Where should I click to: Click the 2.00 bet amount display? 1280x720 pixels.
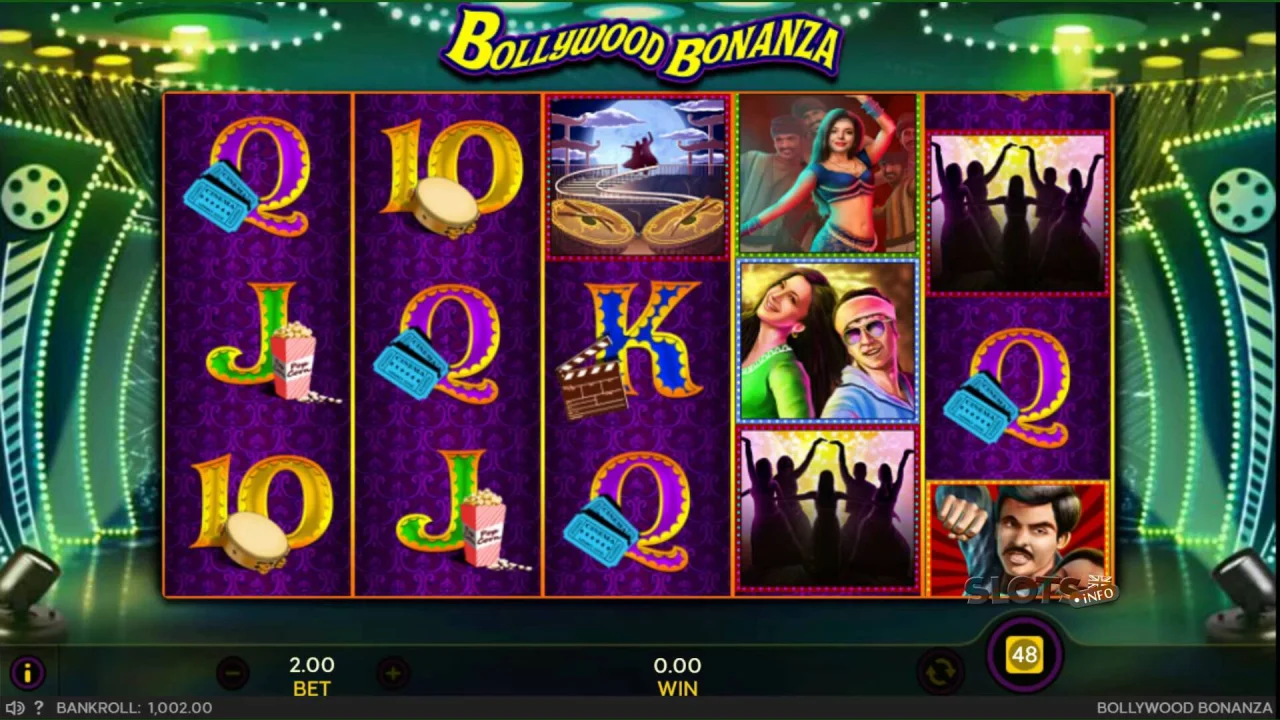click(x=312, y=665)
